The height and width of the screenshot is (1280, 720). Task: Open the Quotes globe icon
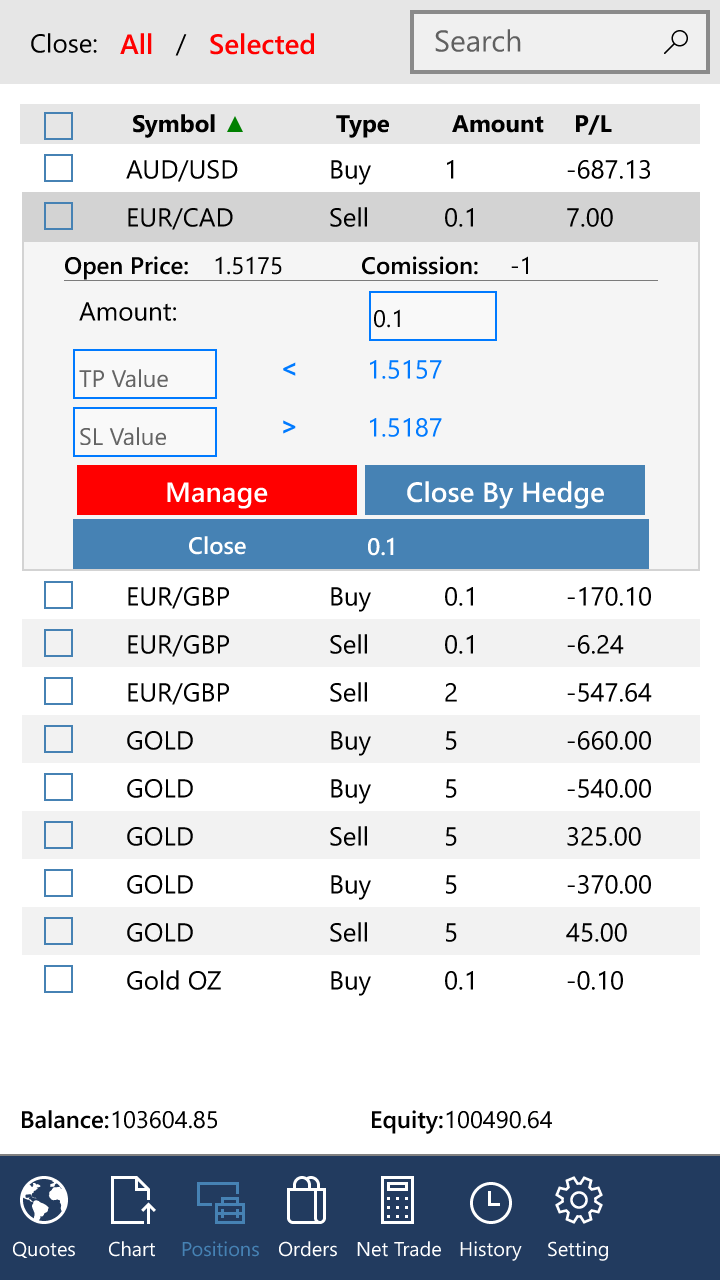(44, 1201)
